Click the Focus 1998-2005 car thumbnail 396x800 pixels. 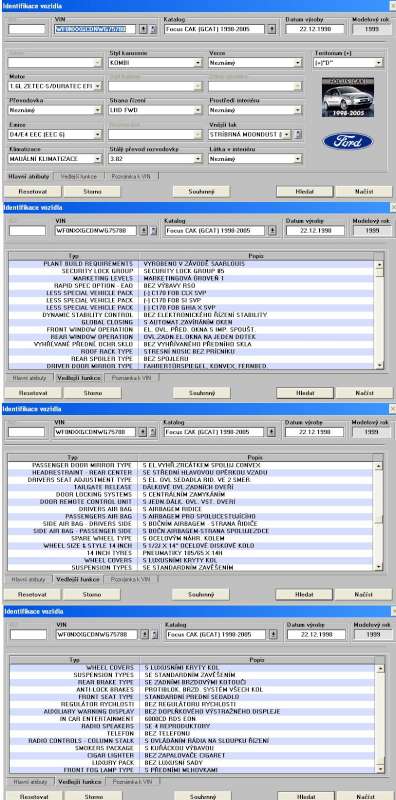click(348, 97)
